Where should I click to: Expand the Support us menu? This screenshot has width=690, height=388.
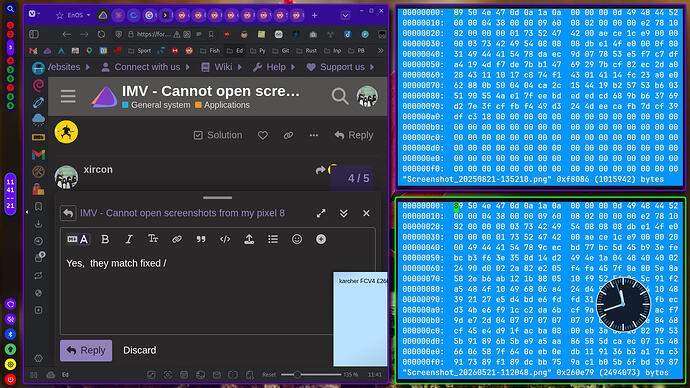(340, 67)
